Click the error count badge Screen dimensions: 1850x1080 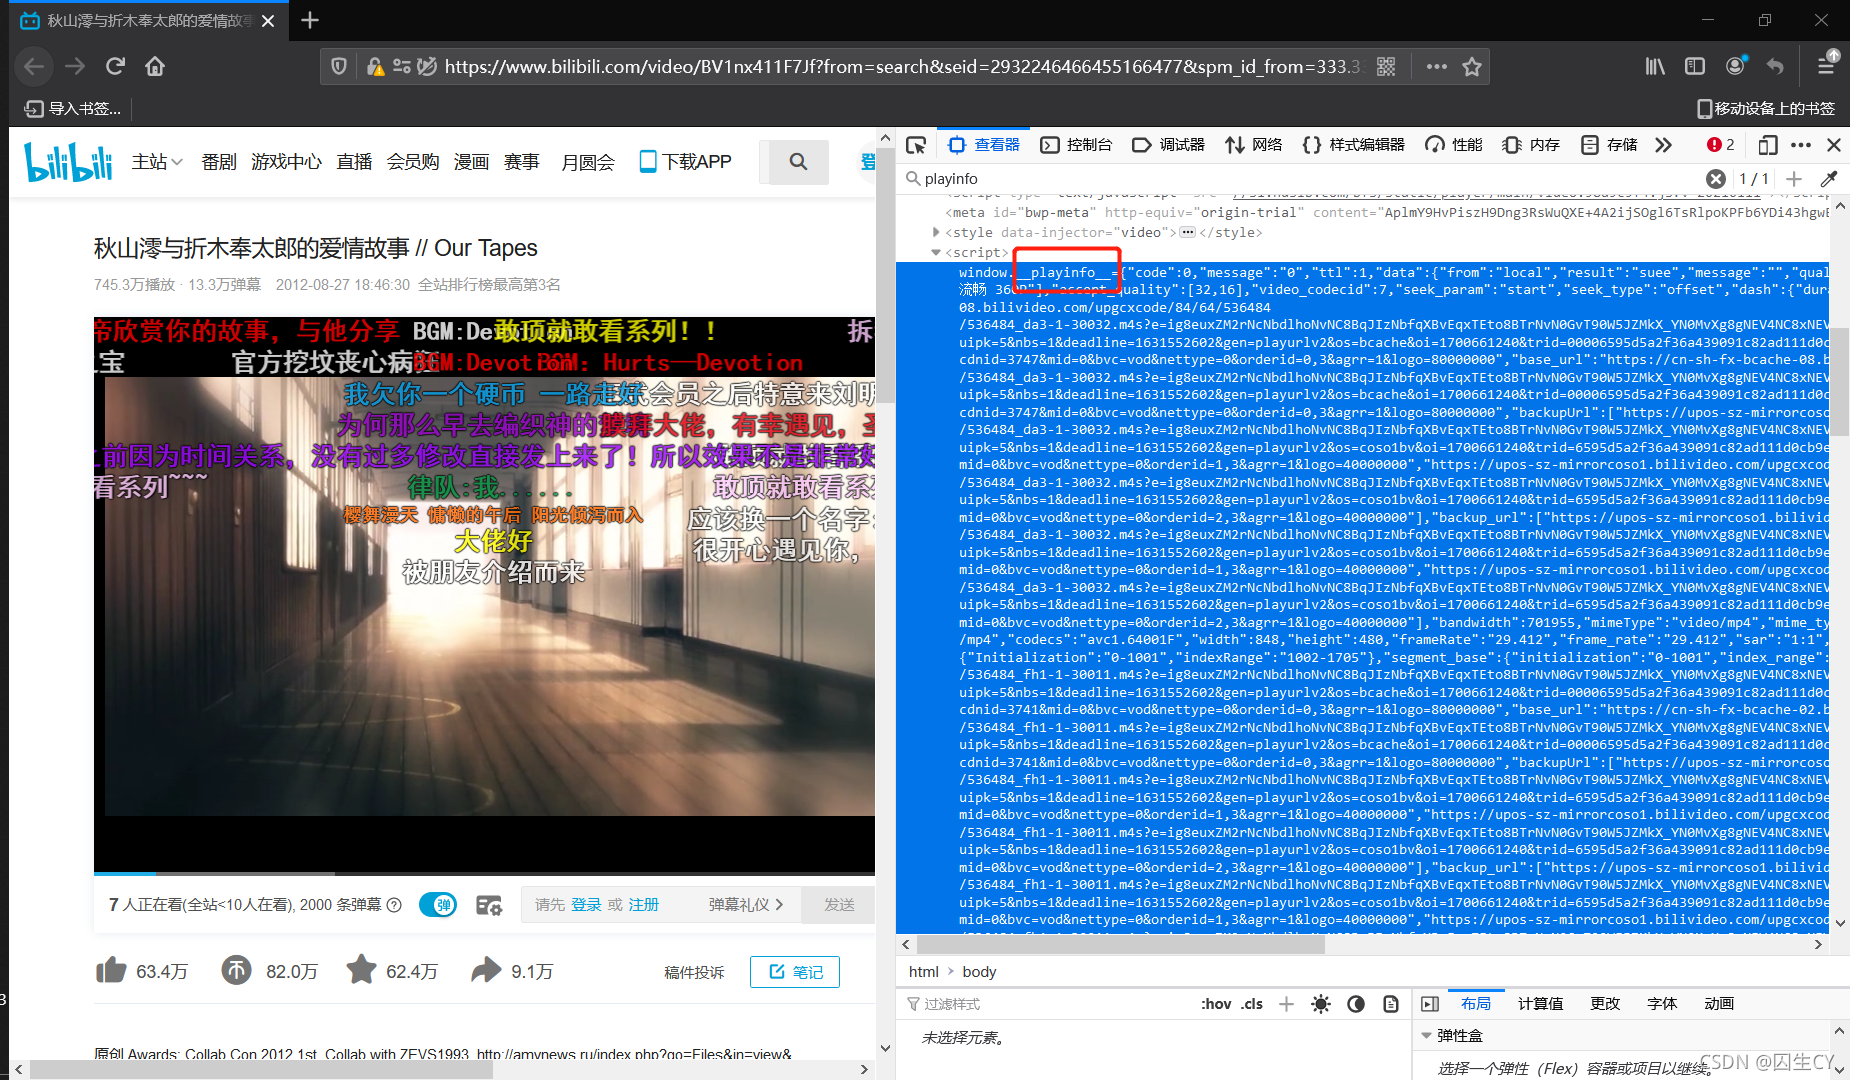coord(1720,145)
